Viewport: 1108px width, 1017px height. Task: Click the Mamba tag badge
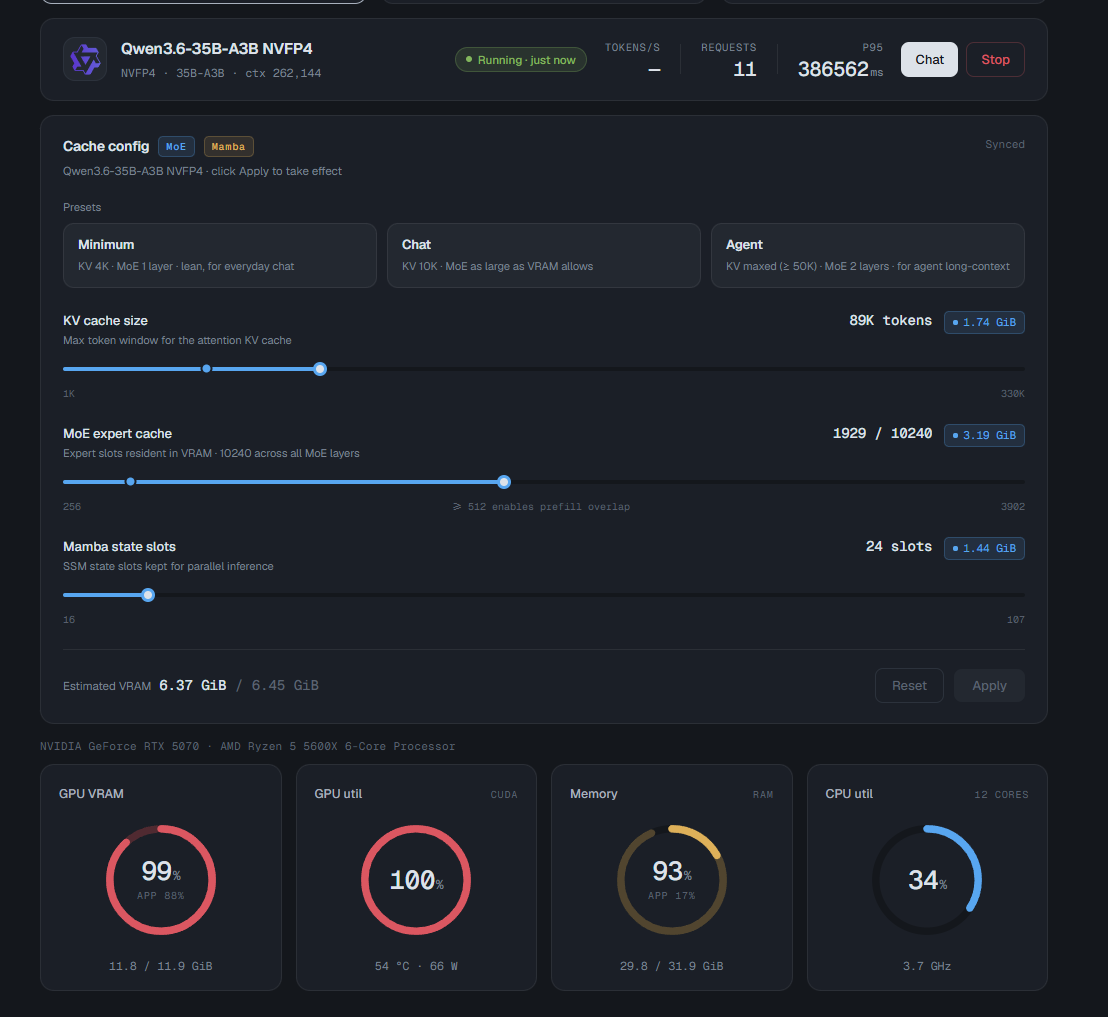228,146
